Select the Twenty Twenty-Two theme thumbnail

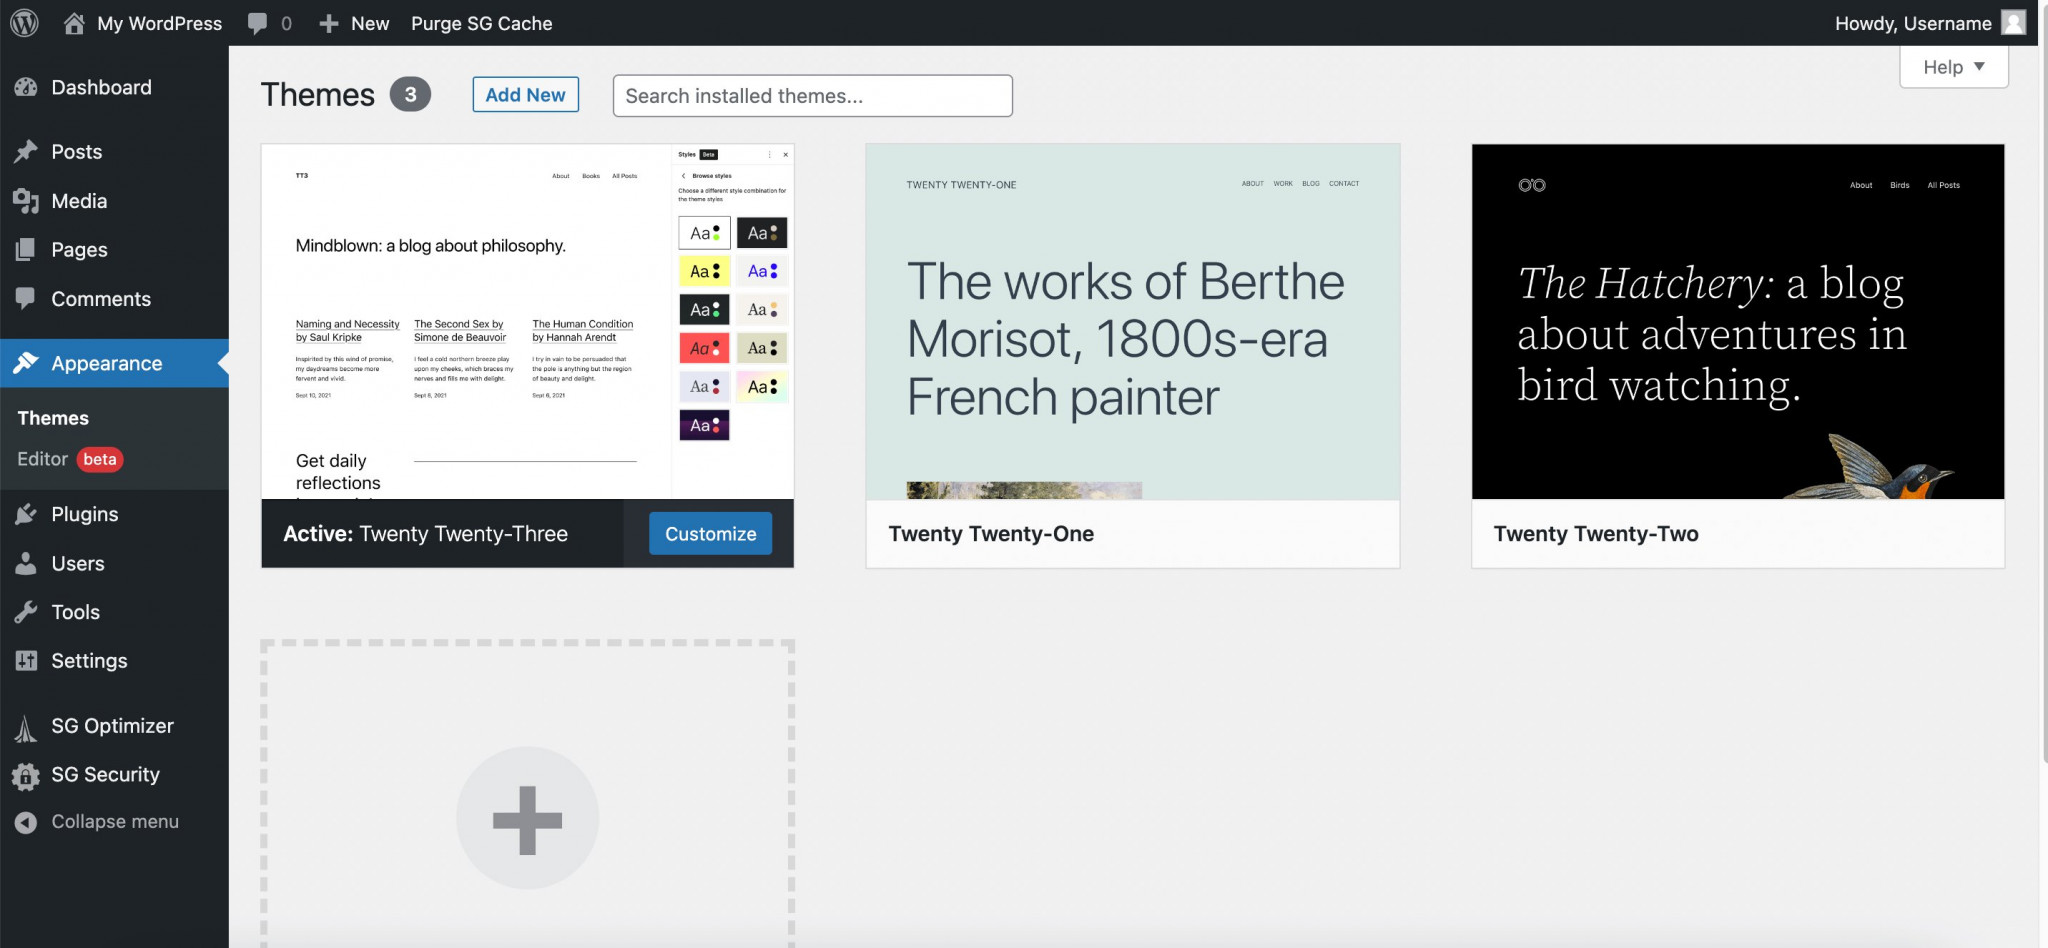(1737, 322)
